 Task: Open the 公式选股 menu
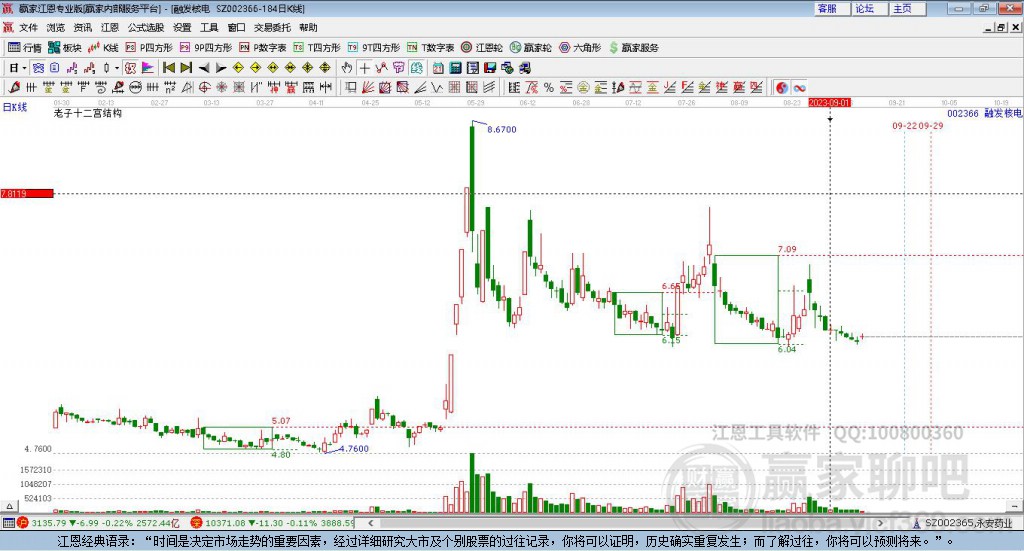[146, 27]
